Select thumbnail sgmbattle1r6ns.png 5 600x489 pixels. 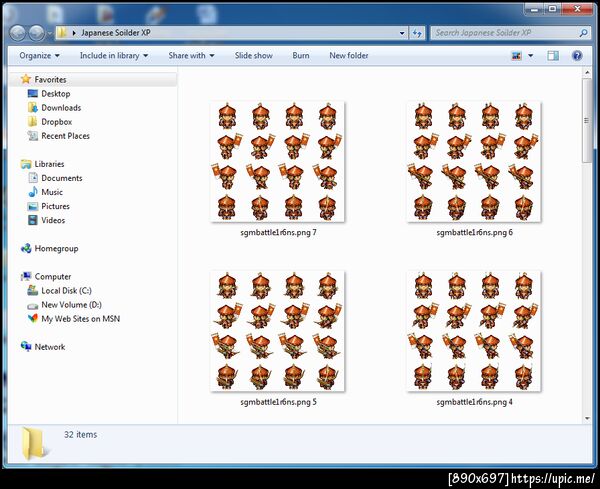tap(277, 331)
